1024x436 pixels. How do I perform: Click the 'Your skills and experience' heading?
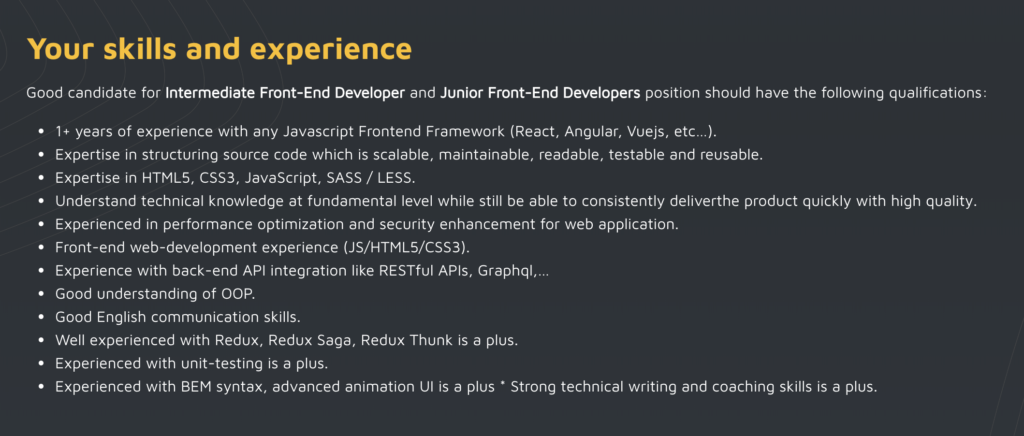(219, 49)
